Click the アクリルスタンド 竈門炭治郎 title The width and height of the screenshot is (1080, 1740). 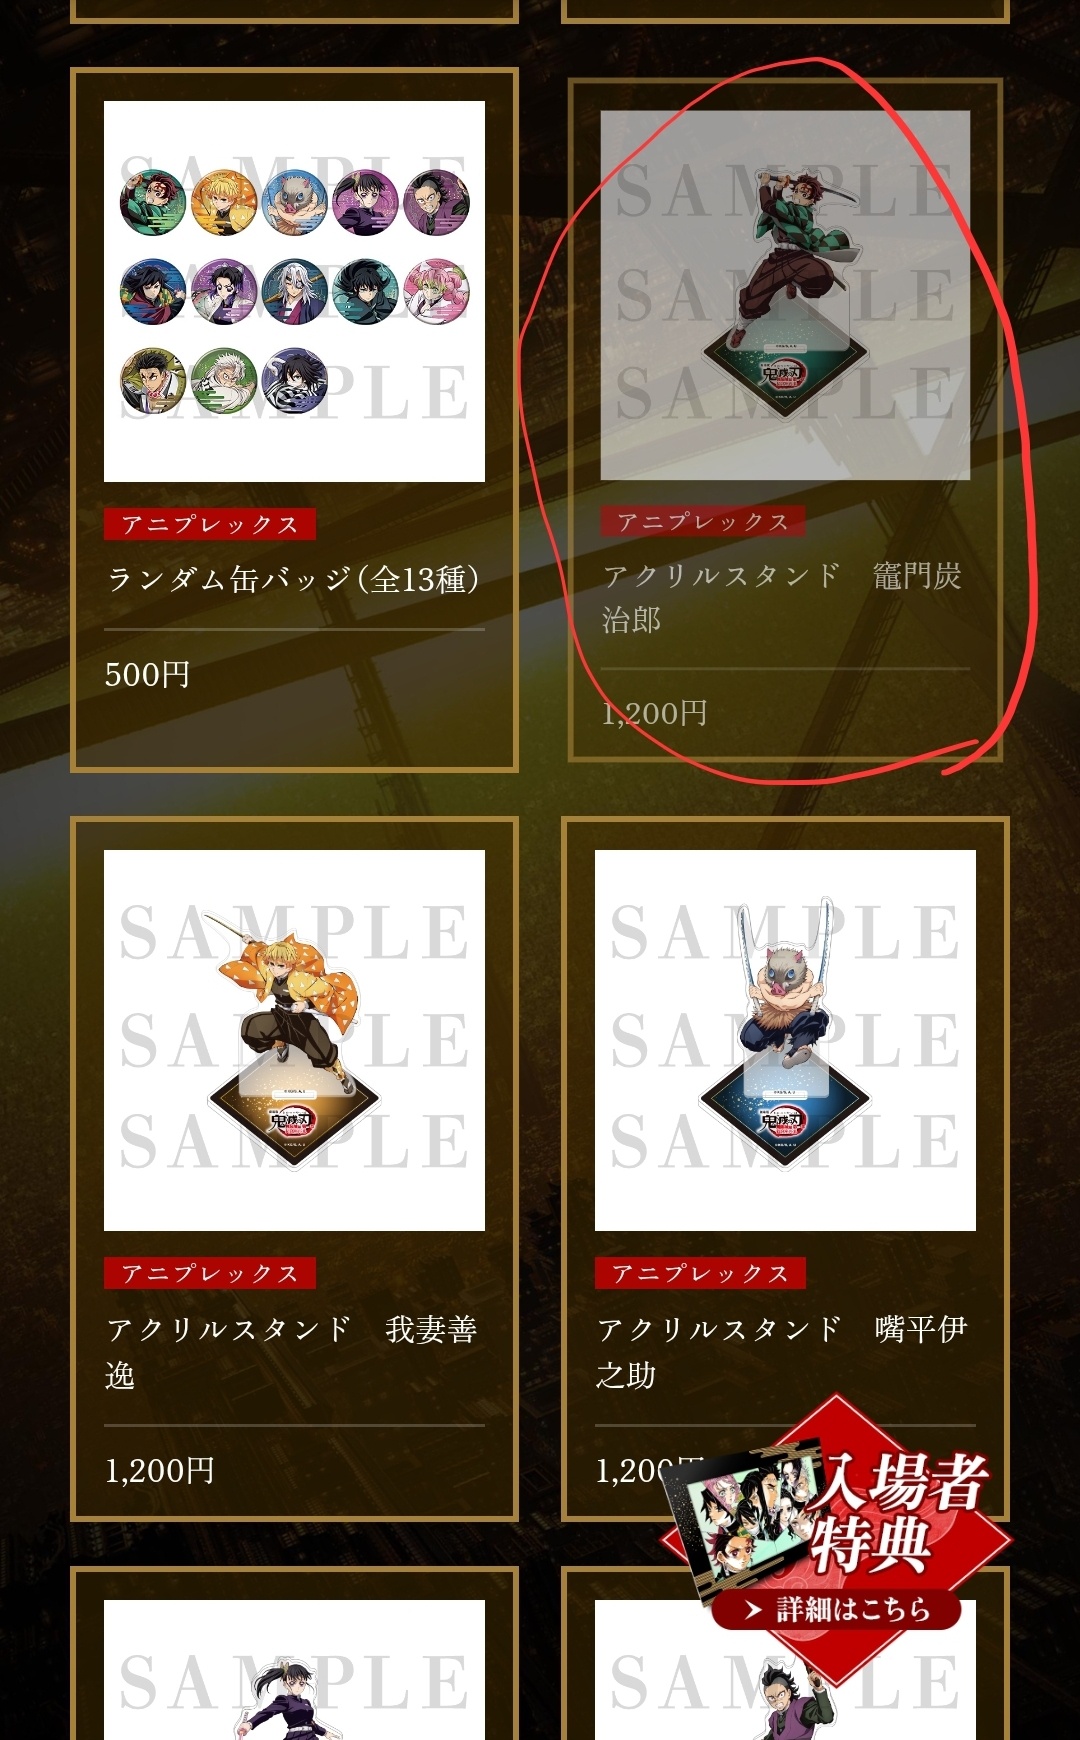coord(782,597)
